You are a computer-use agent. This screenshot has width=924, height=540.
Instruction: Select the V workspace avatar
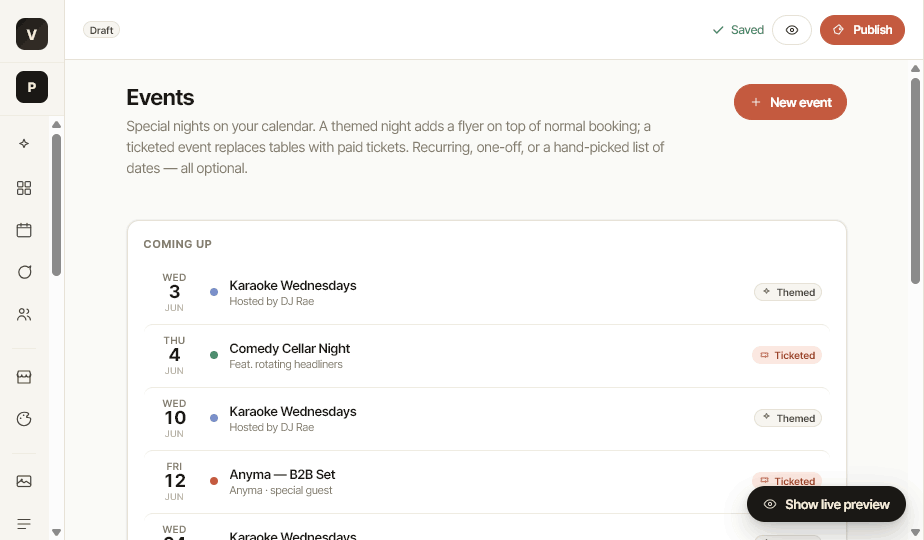[32, 34]
